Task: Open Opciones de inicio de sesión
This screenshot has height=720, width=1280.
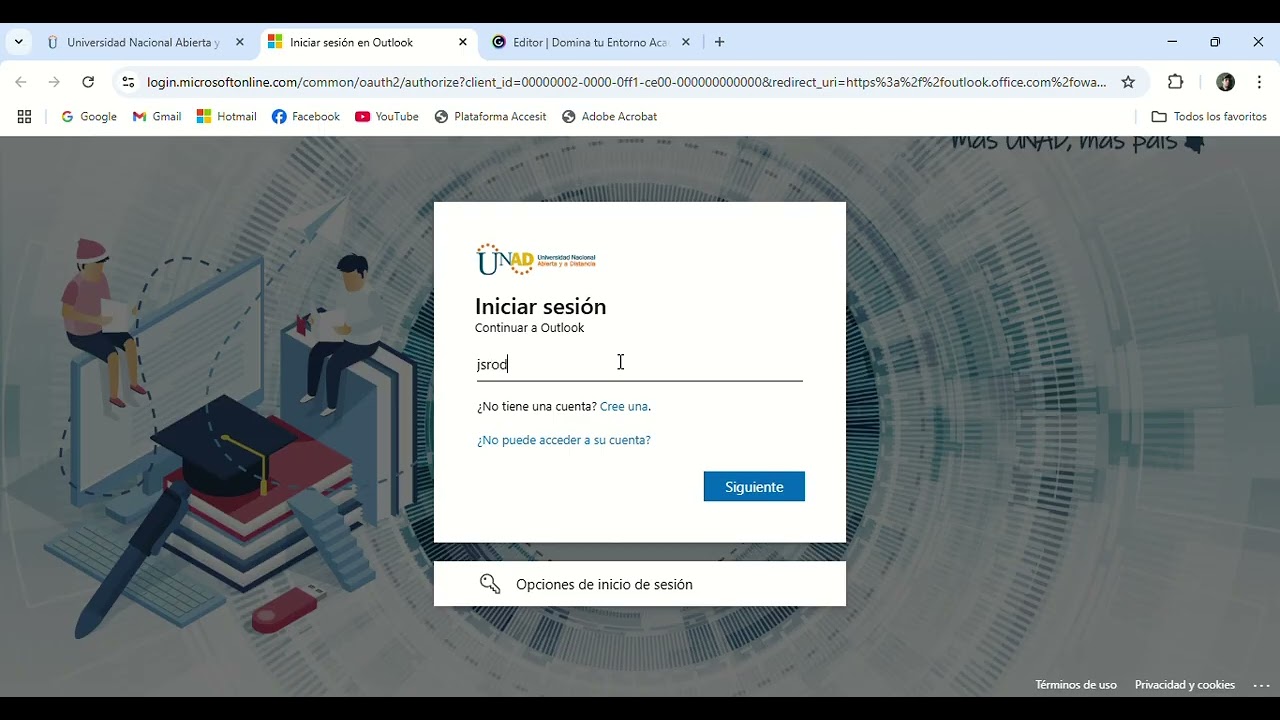Action: [640, 584]
